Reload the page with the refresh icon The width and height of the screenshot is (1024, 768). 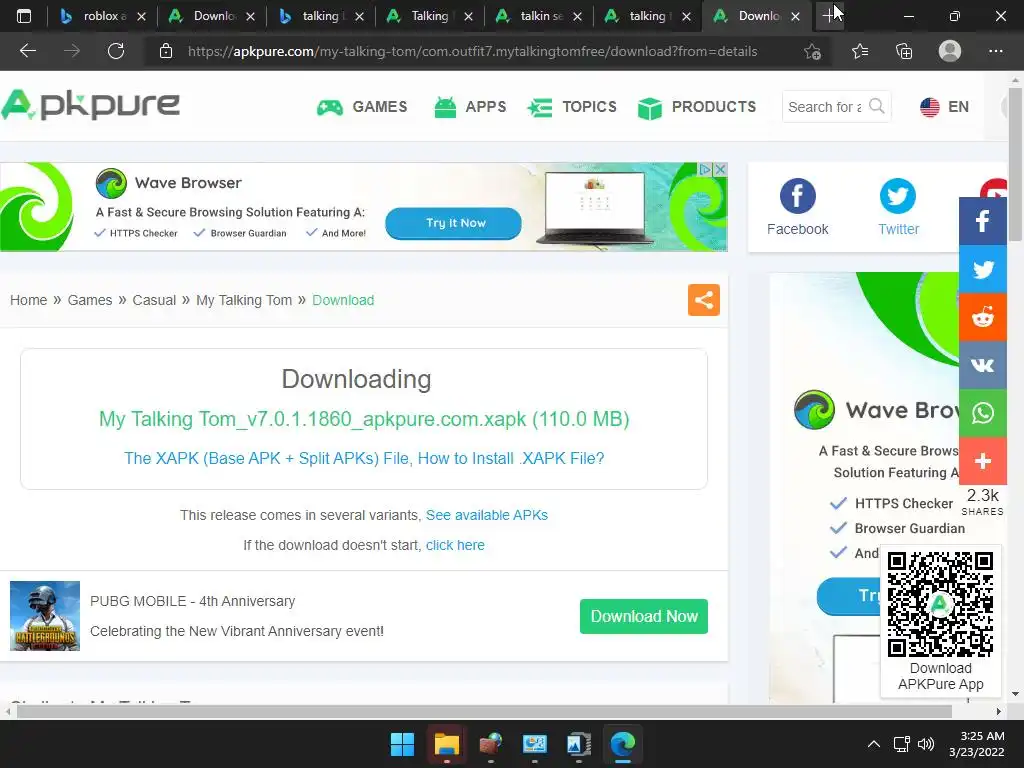pos(116,51)
